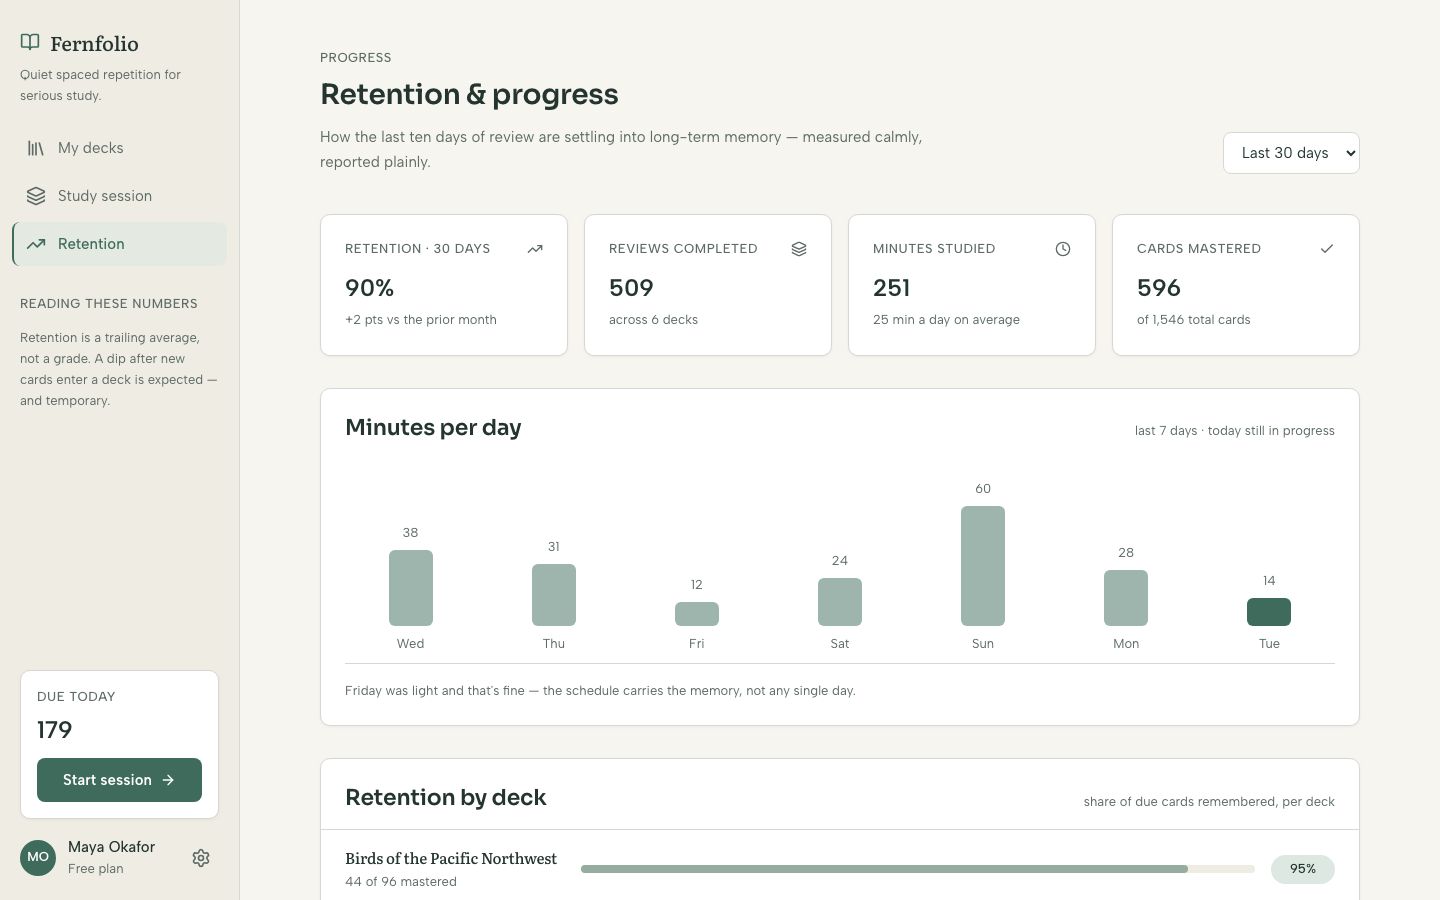Click the 251 minutes studied value
This screenshot has height=900, width=1440.
[x=891, y=288]
